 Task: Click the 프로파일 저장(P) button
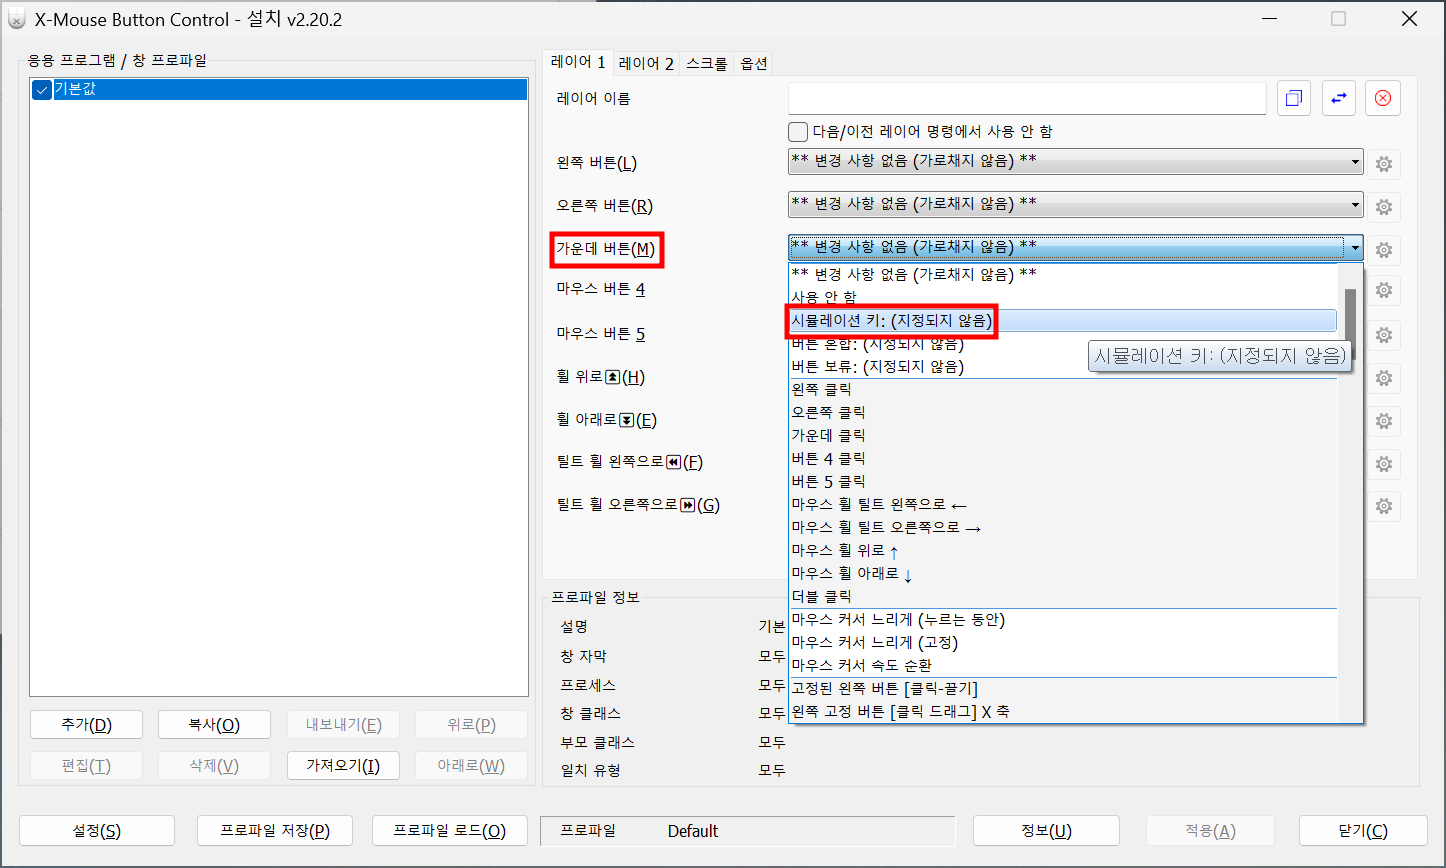pyautogui.click(x=275, y=831)
